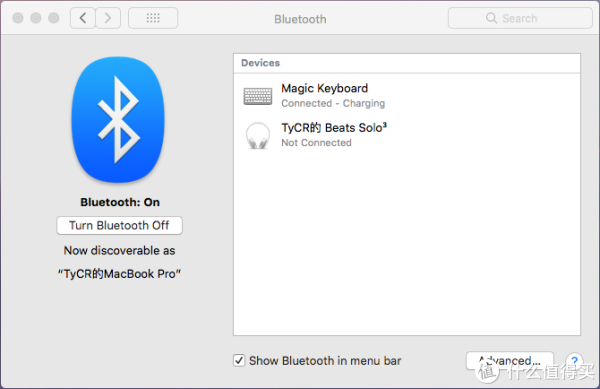Click the red close window button

[x=18, y=18]
